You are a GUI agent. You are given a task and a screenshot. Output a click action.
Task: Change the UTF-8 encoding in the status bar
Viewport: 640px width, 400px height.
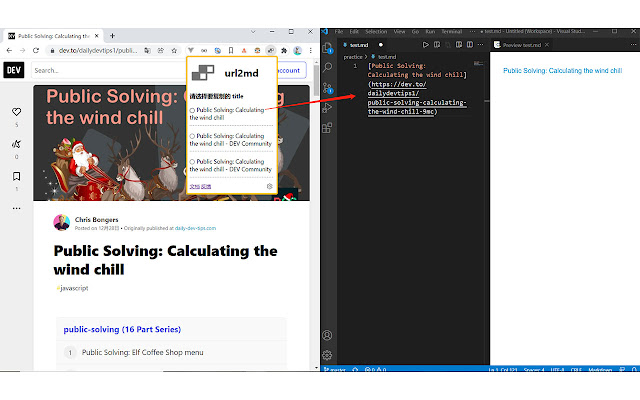point(557,370)
